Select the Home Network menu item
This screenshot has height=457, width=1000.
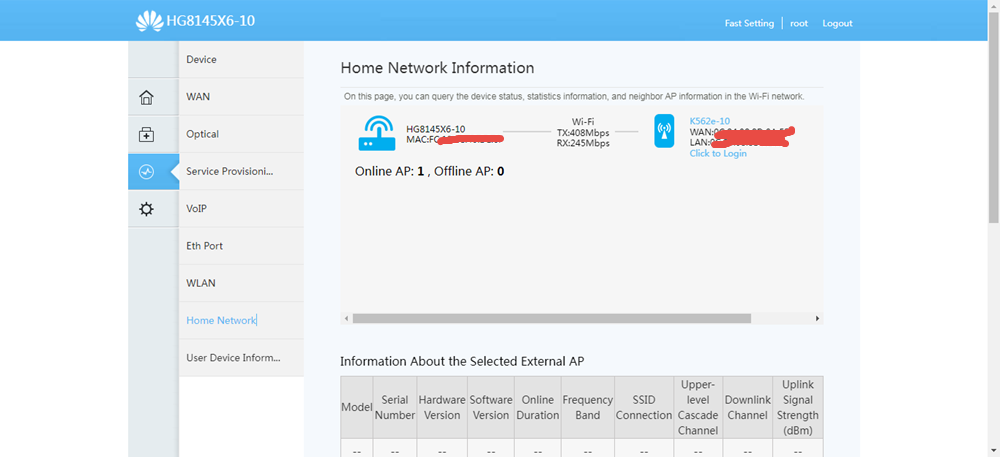coord(241,321)
